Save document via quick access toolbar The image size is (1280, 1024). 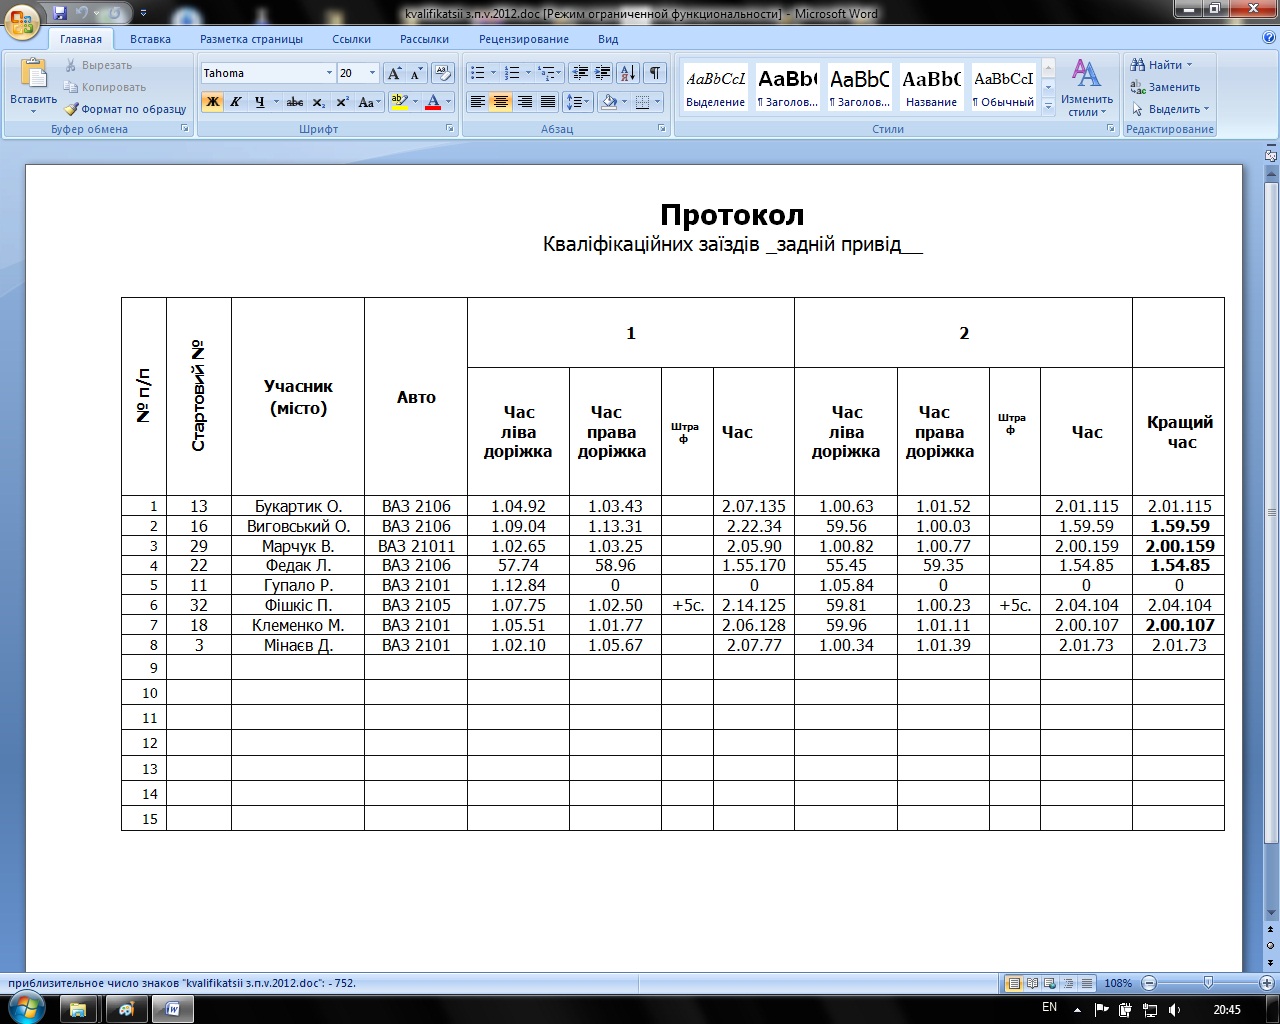pos(60,14)
